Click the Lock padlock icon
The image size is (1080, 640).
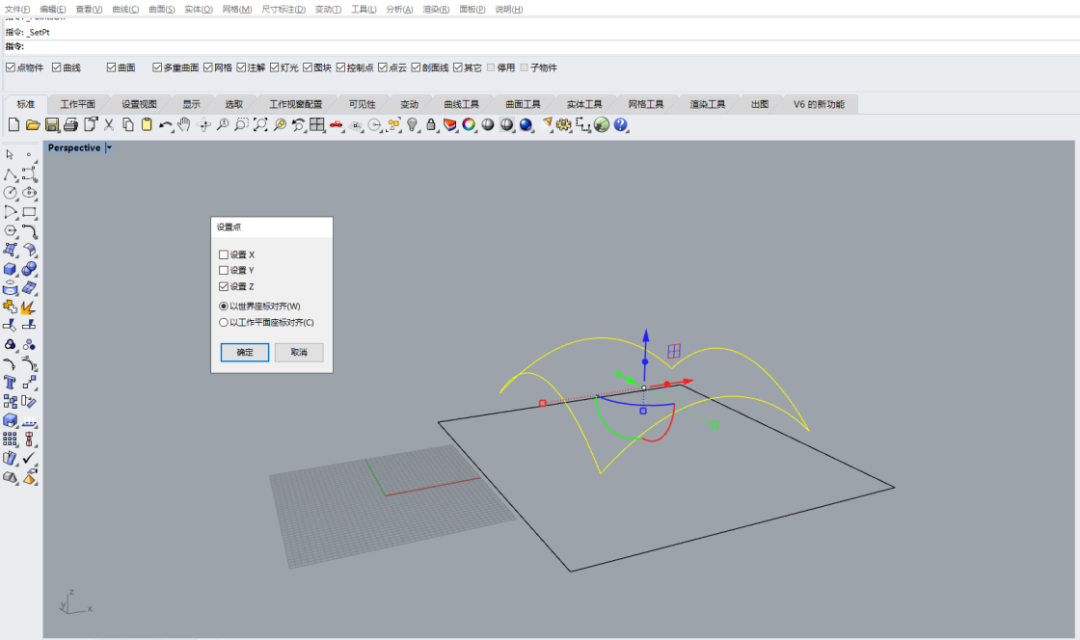point(431,125)
